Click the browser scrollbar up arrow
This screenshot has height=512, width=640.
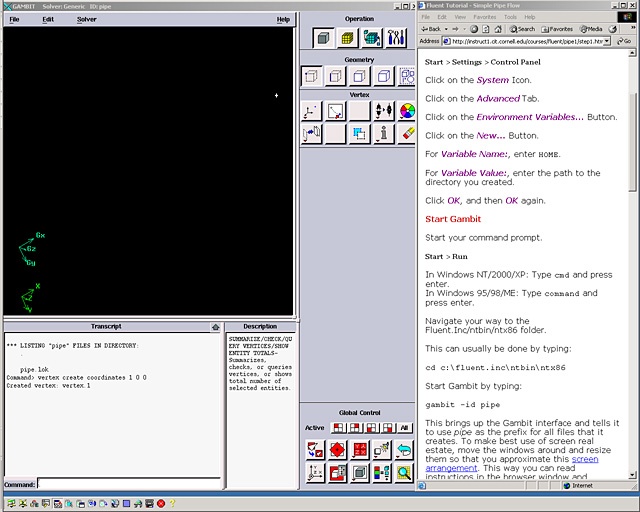[x=632, y=53]
